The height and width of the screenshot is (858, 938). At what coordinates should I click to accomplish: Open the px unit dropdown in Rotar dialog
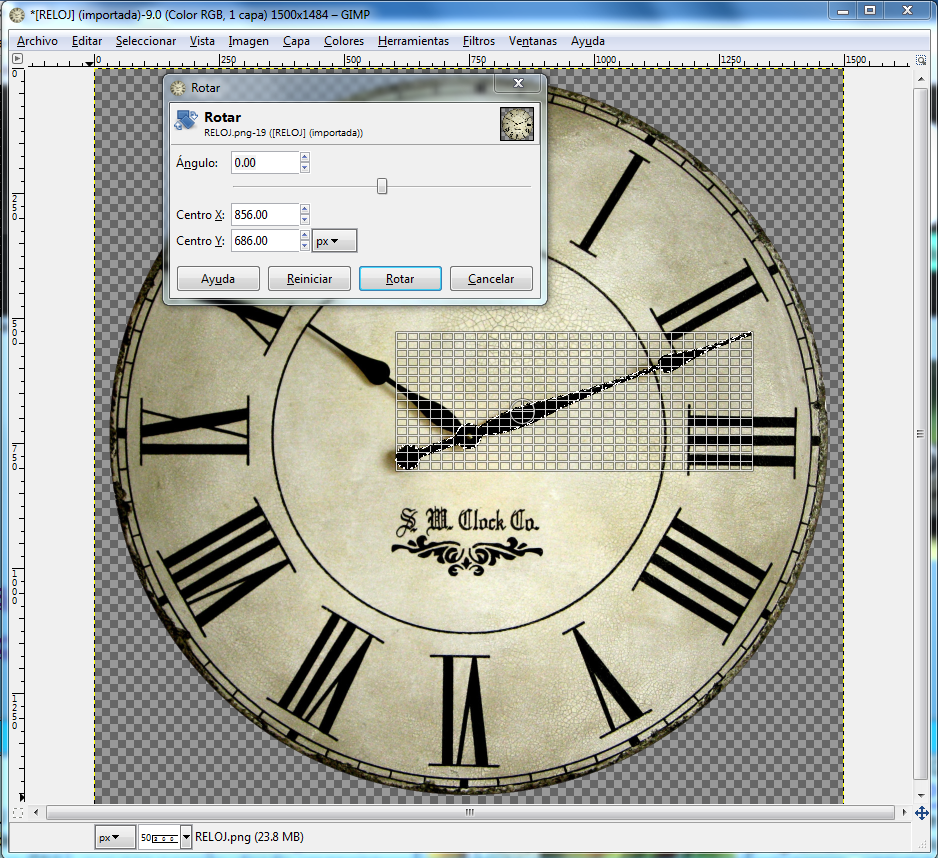pos(334,241)
